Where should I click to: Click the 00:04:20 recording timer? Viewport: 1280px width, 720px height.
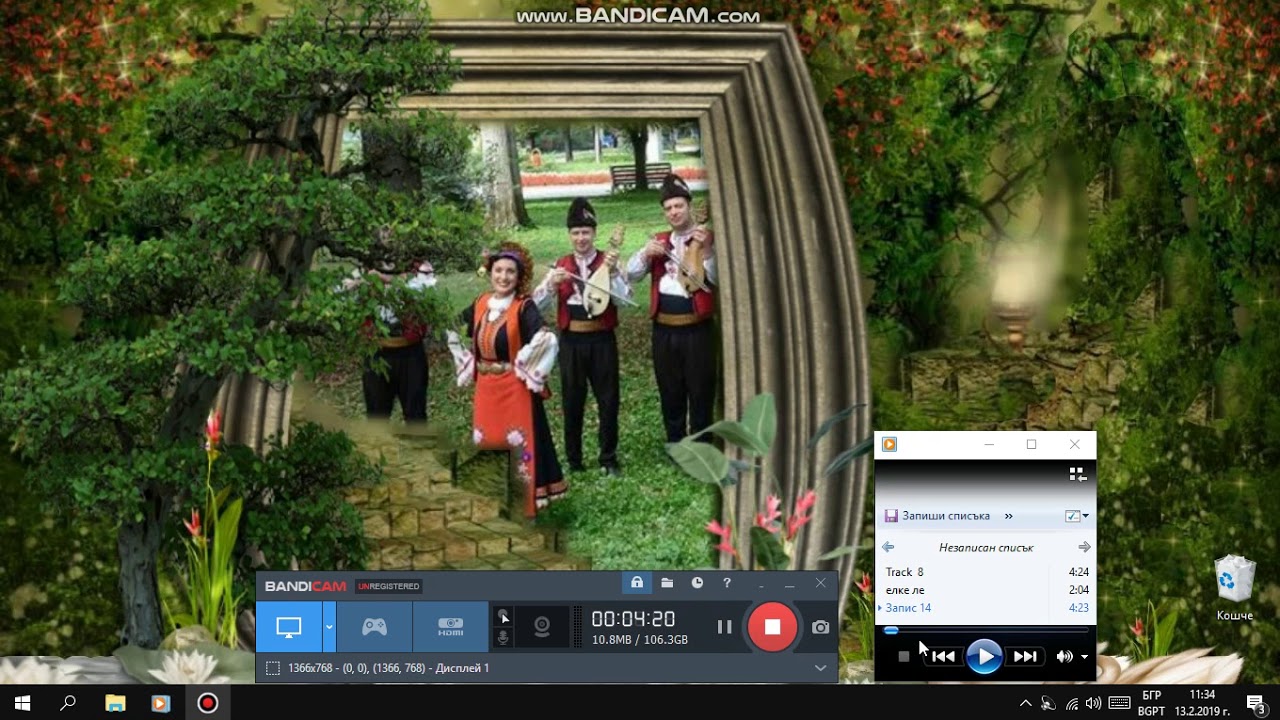click(633, 619)
